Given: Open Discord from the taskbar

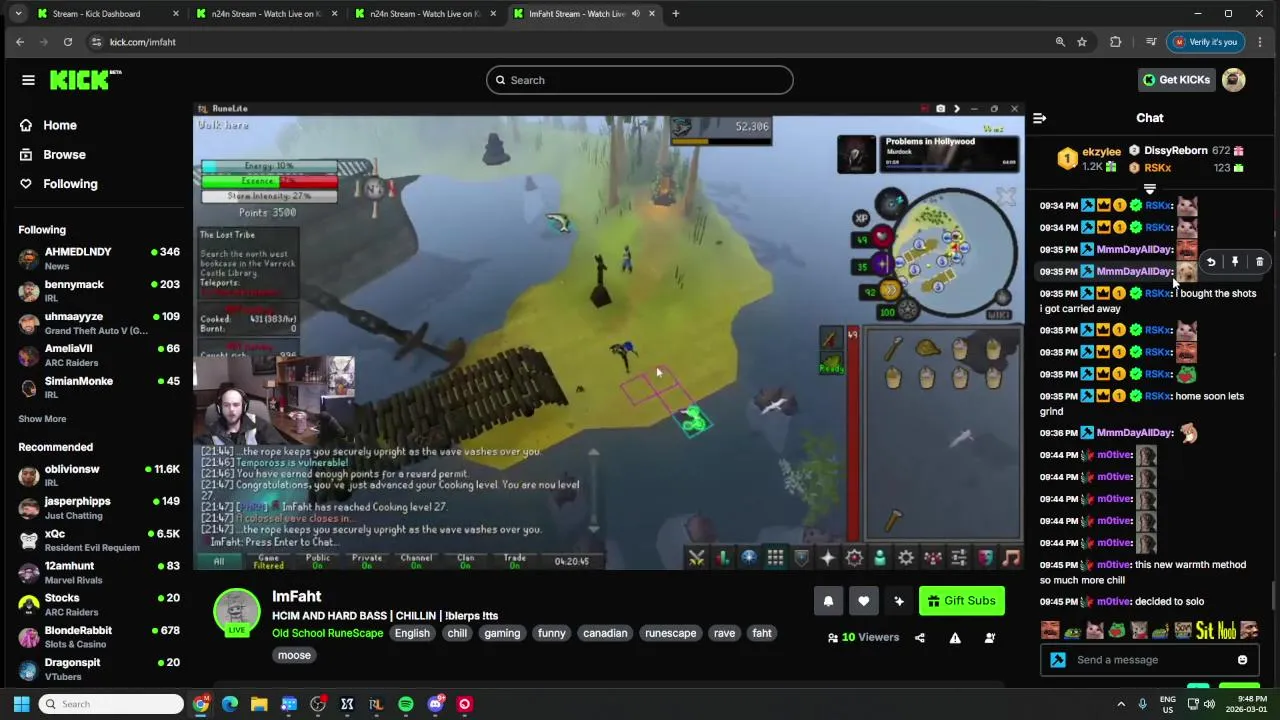Looking at the screenshot, I should 435,704.
